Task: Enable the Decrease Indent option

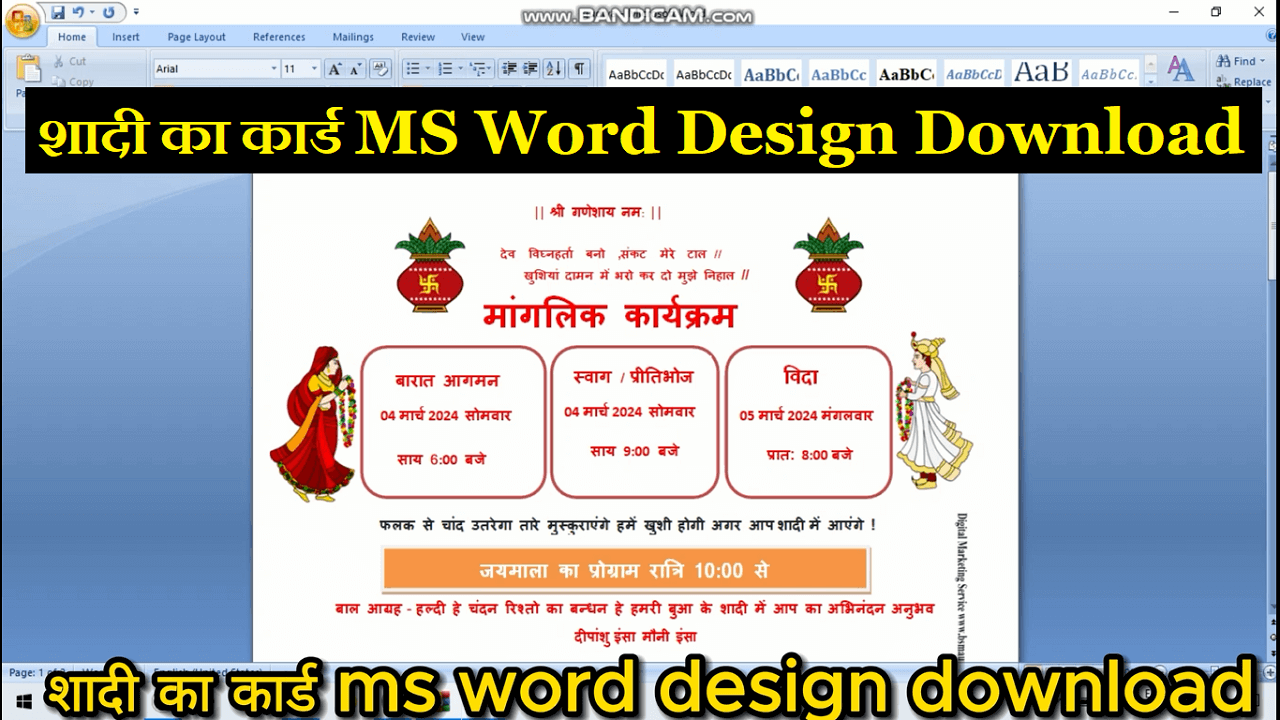Action: click(508, 68)
